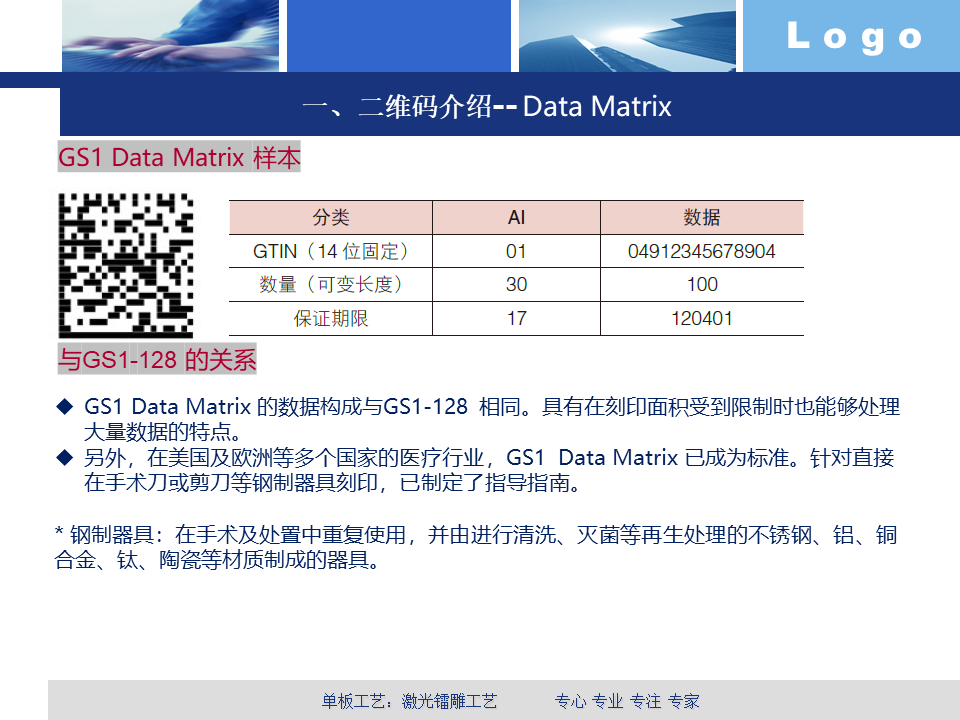The image size is (960, 720).
Task: Click the header photo of skyscrapers
Action: coord(628,36)
